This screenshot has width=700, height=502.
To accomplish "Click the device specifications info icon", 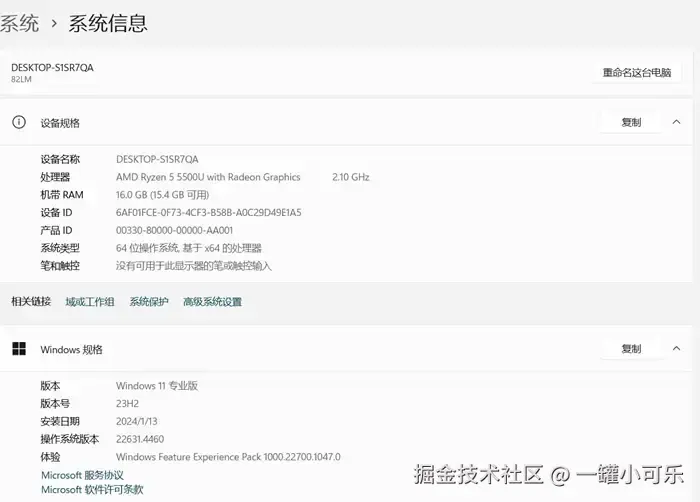I will click(19, 122).
